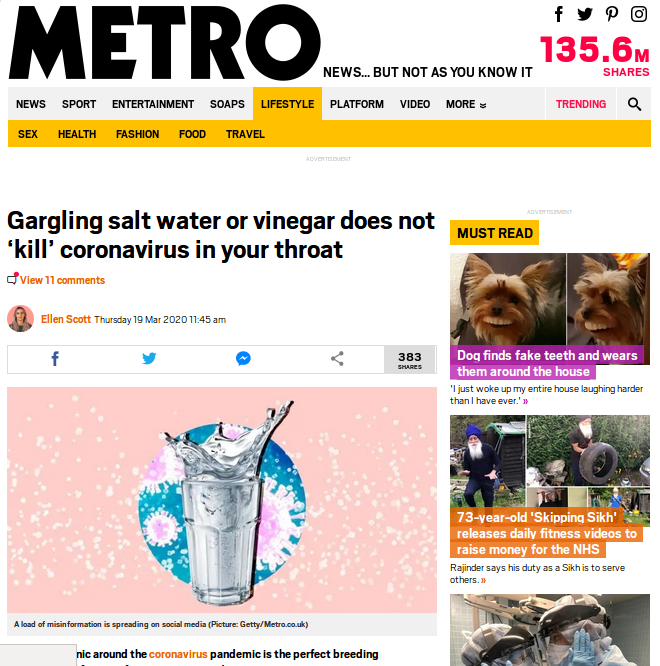This screenshot has height=666, width=660.
Task: Share article through Messenger icon
Action: (243, 358)
